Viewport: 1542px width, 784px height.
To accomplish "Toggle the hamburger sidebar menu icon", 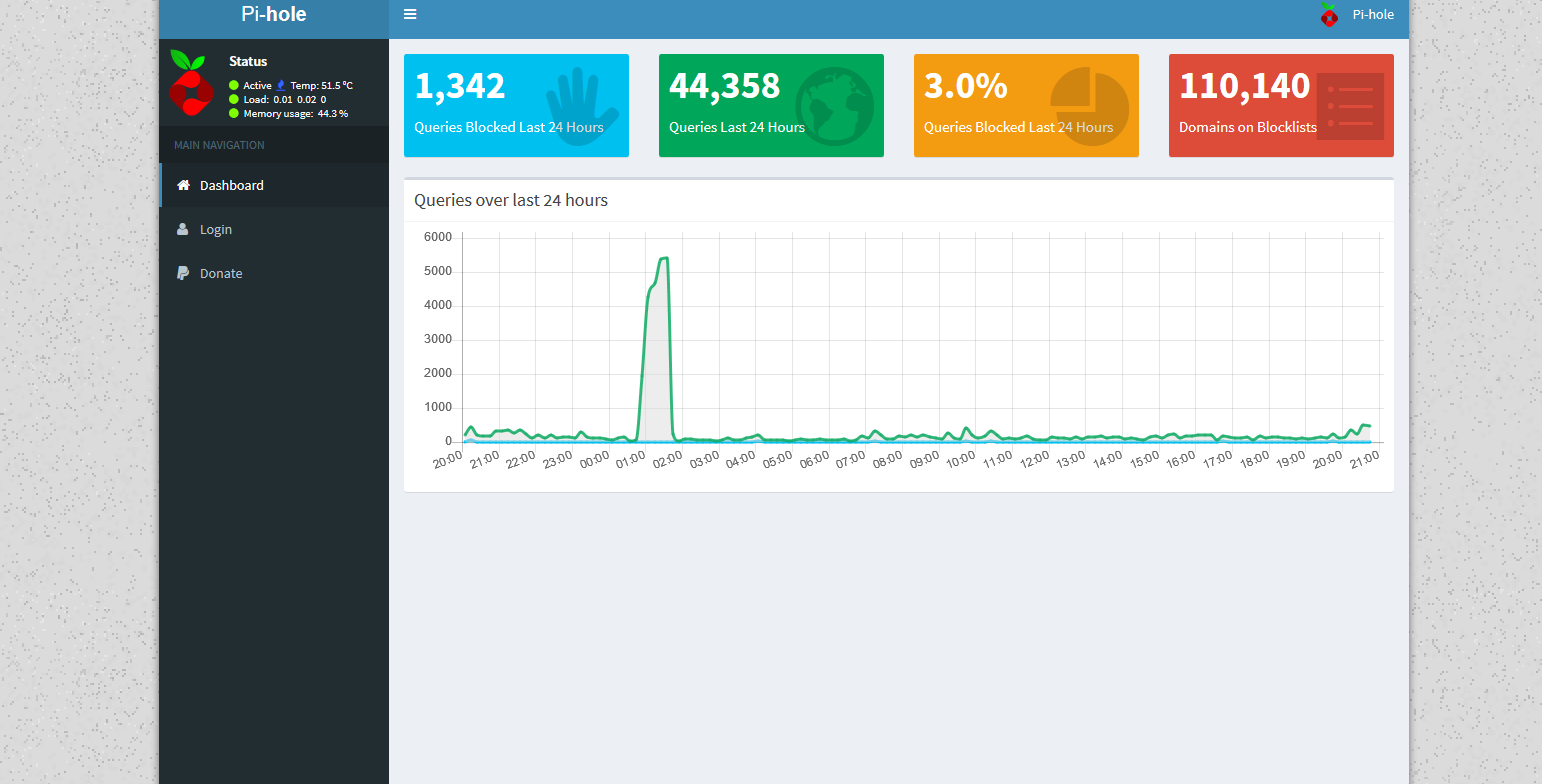I will (410, 14).
